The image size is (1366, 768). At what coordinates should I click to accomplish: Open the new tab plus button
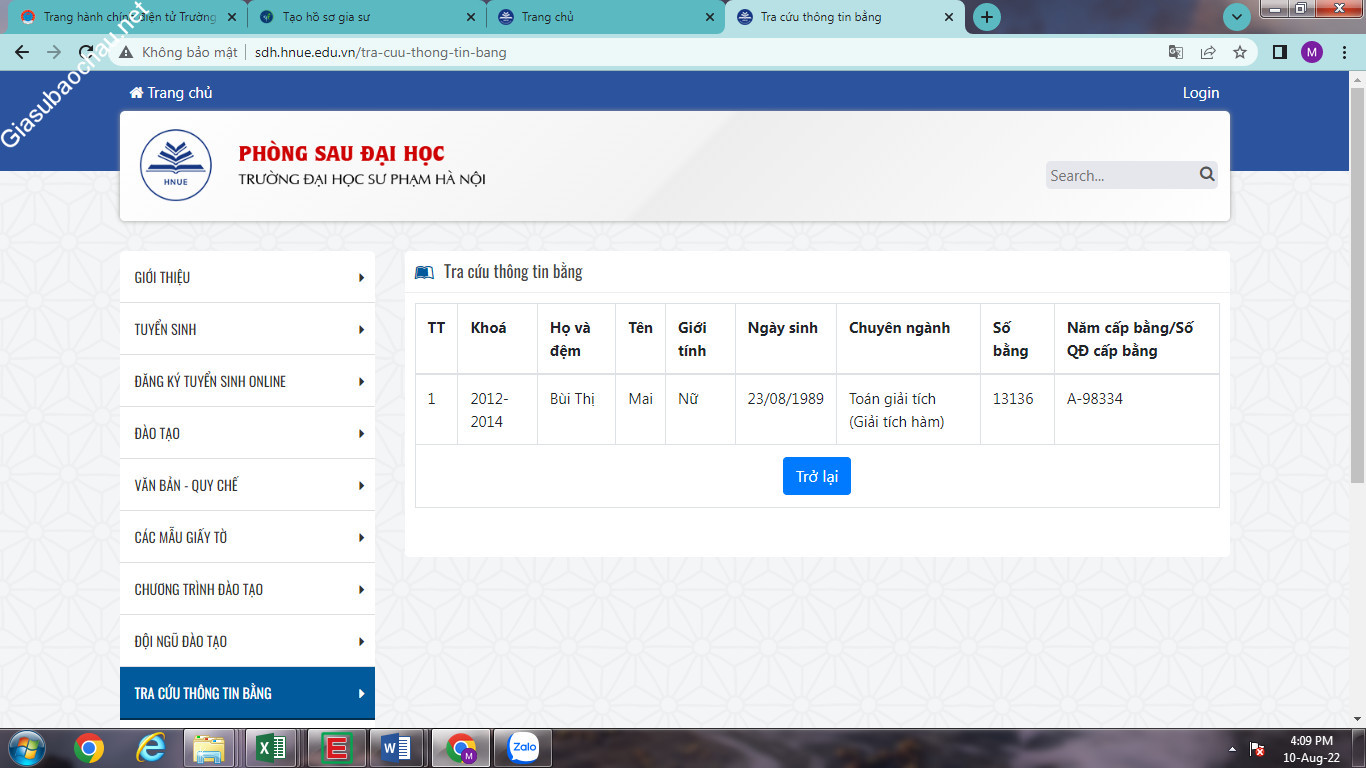(x=987, y=17)
